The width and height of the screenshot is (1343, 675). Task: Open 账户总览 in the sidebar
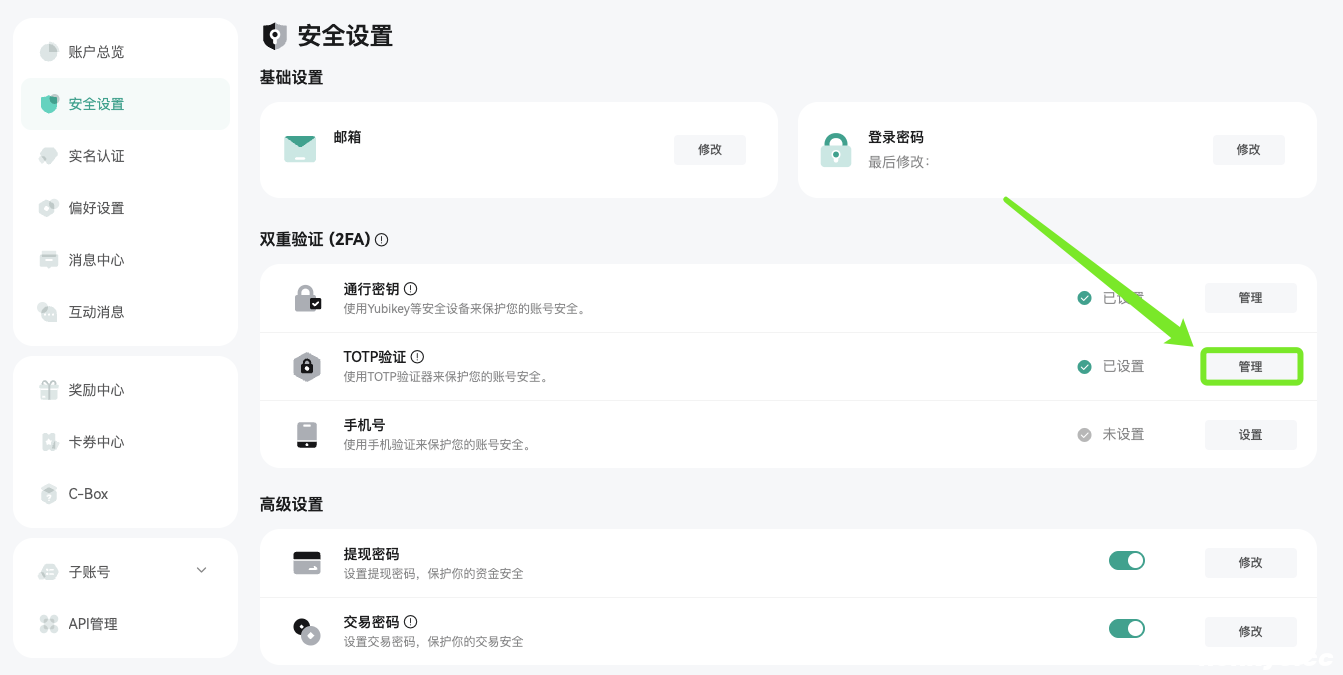[96, 52]
